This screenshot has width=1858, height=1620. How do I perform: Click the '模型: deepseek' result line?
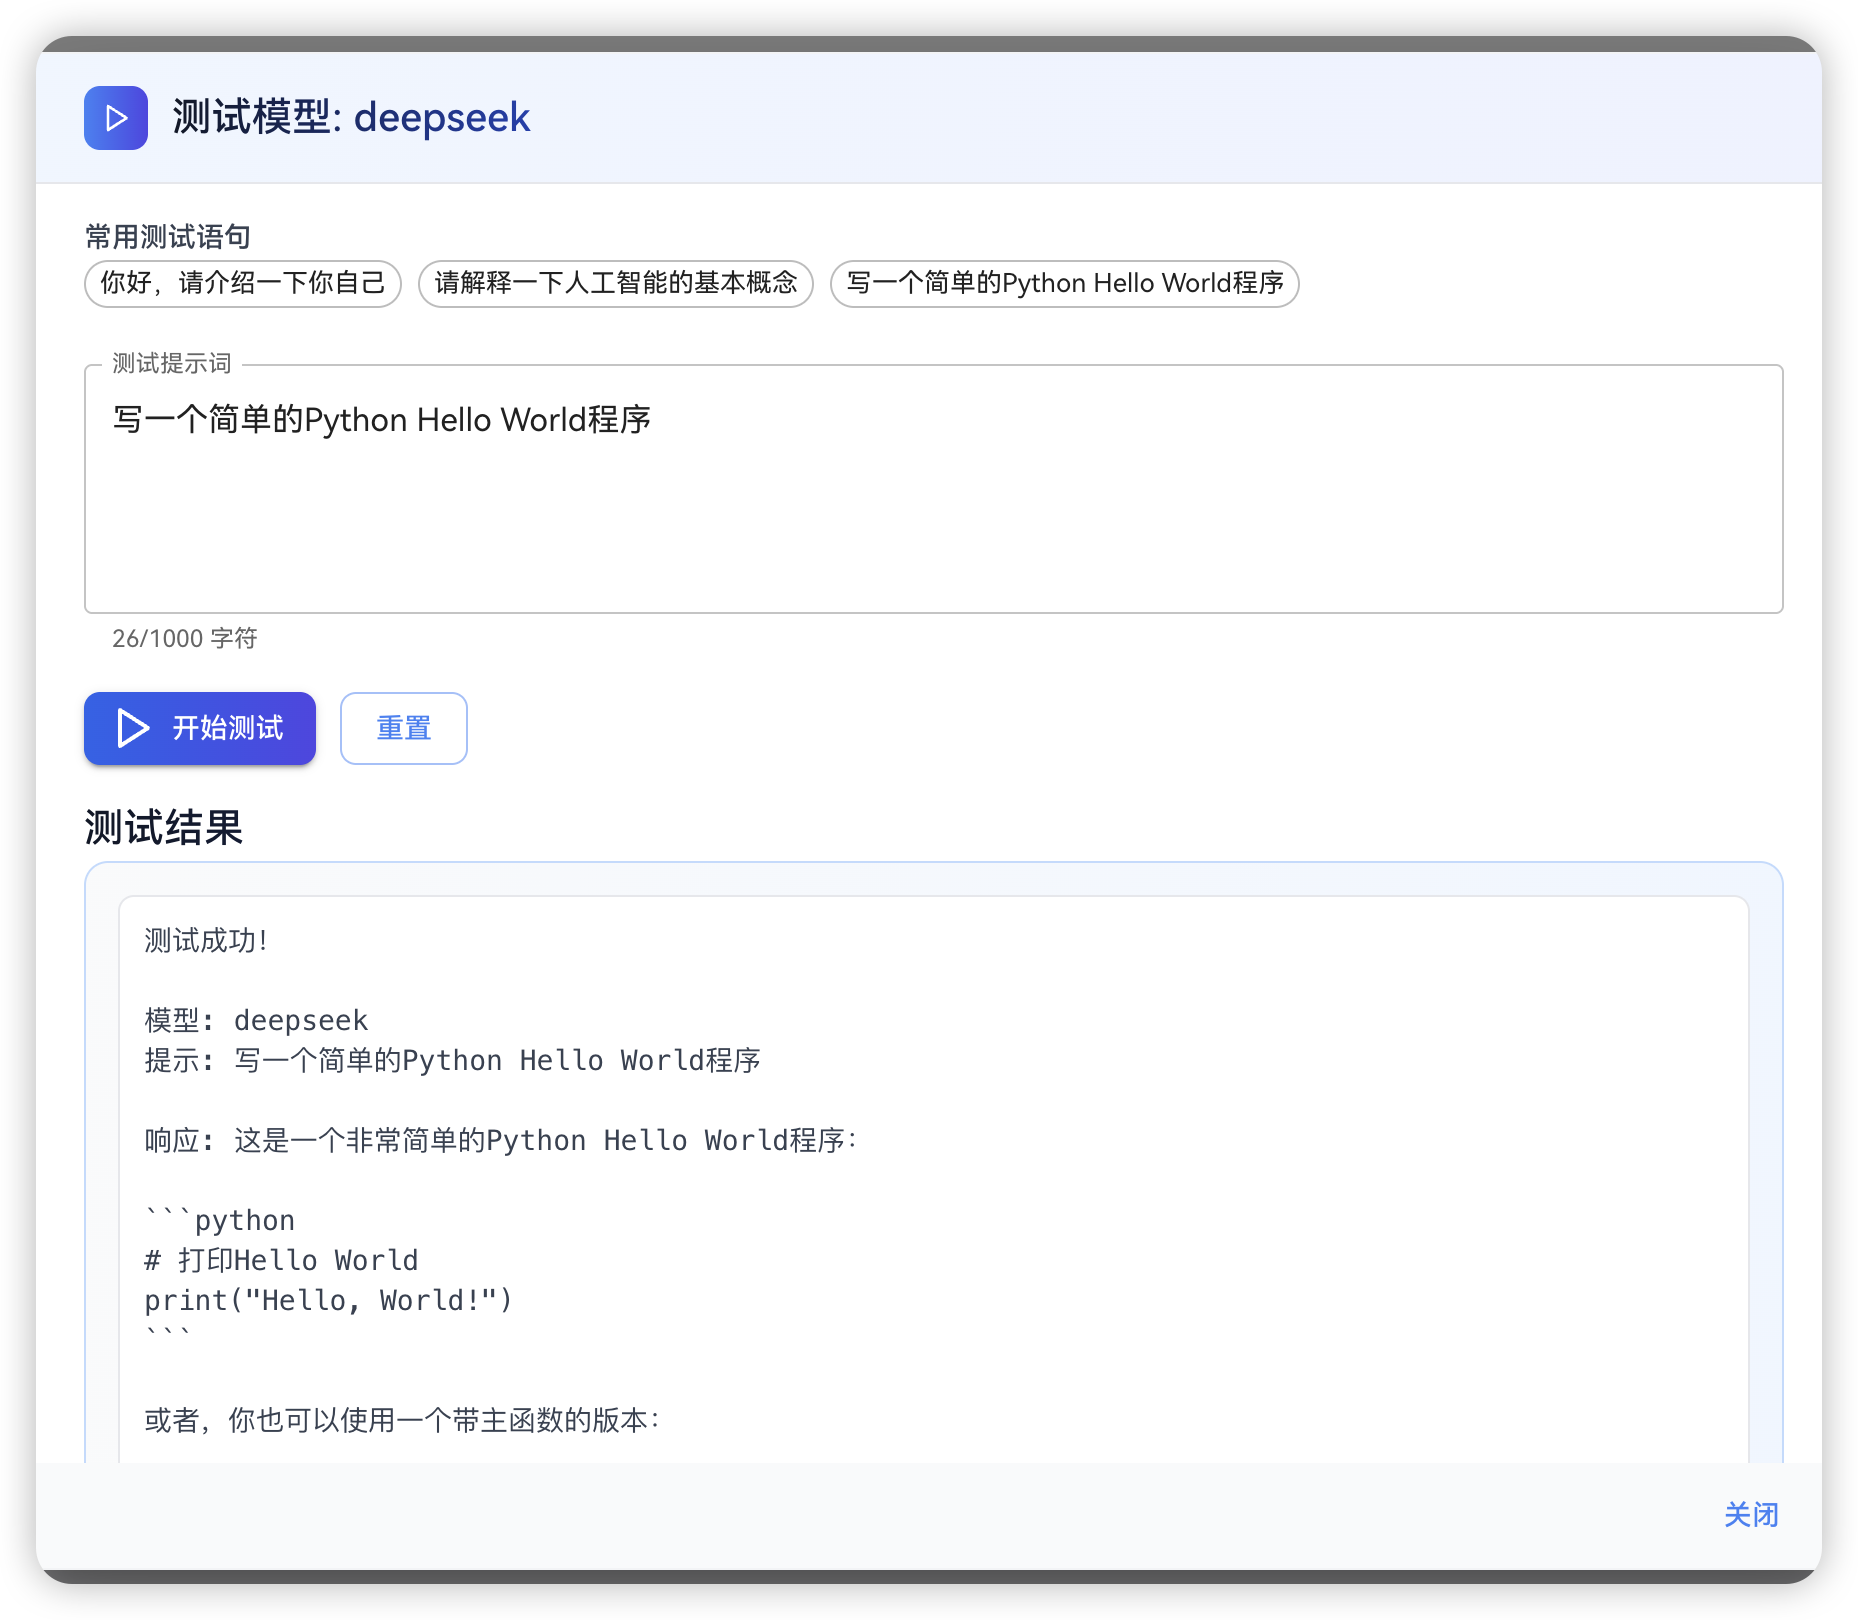257,1020
